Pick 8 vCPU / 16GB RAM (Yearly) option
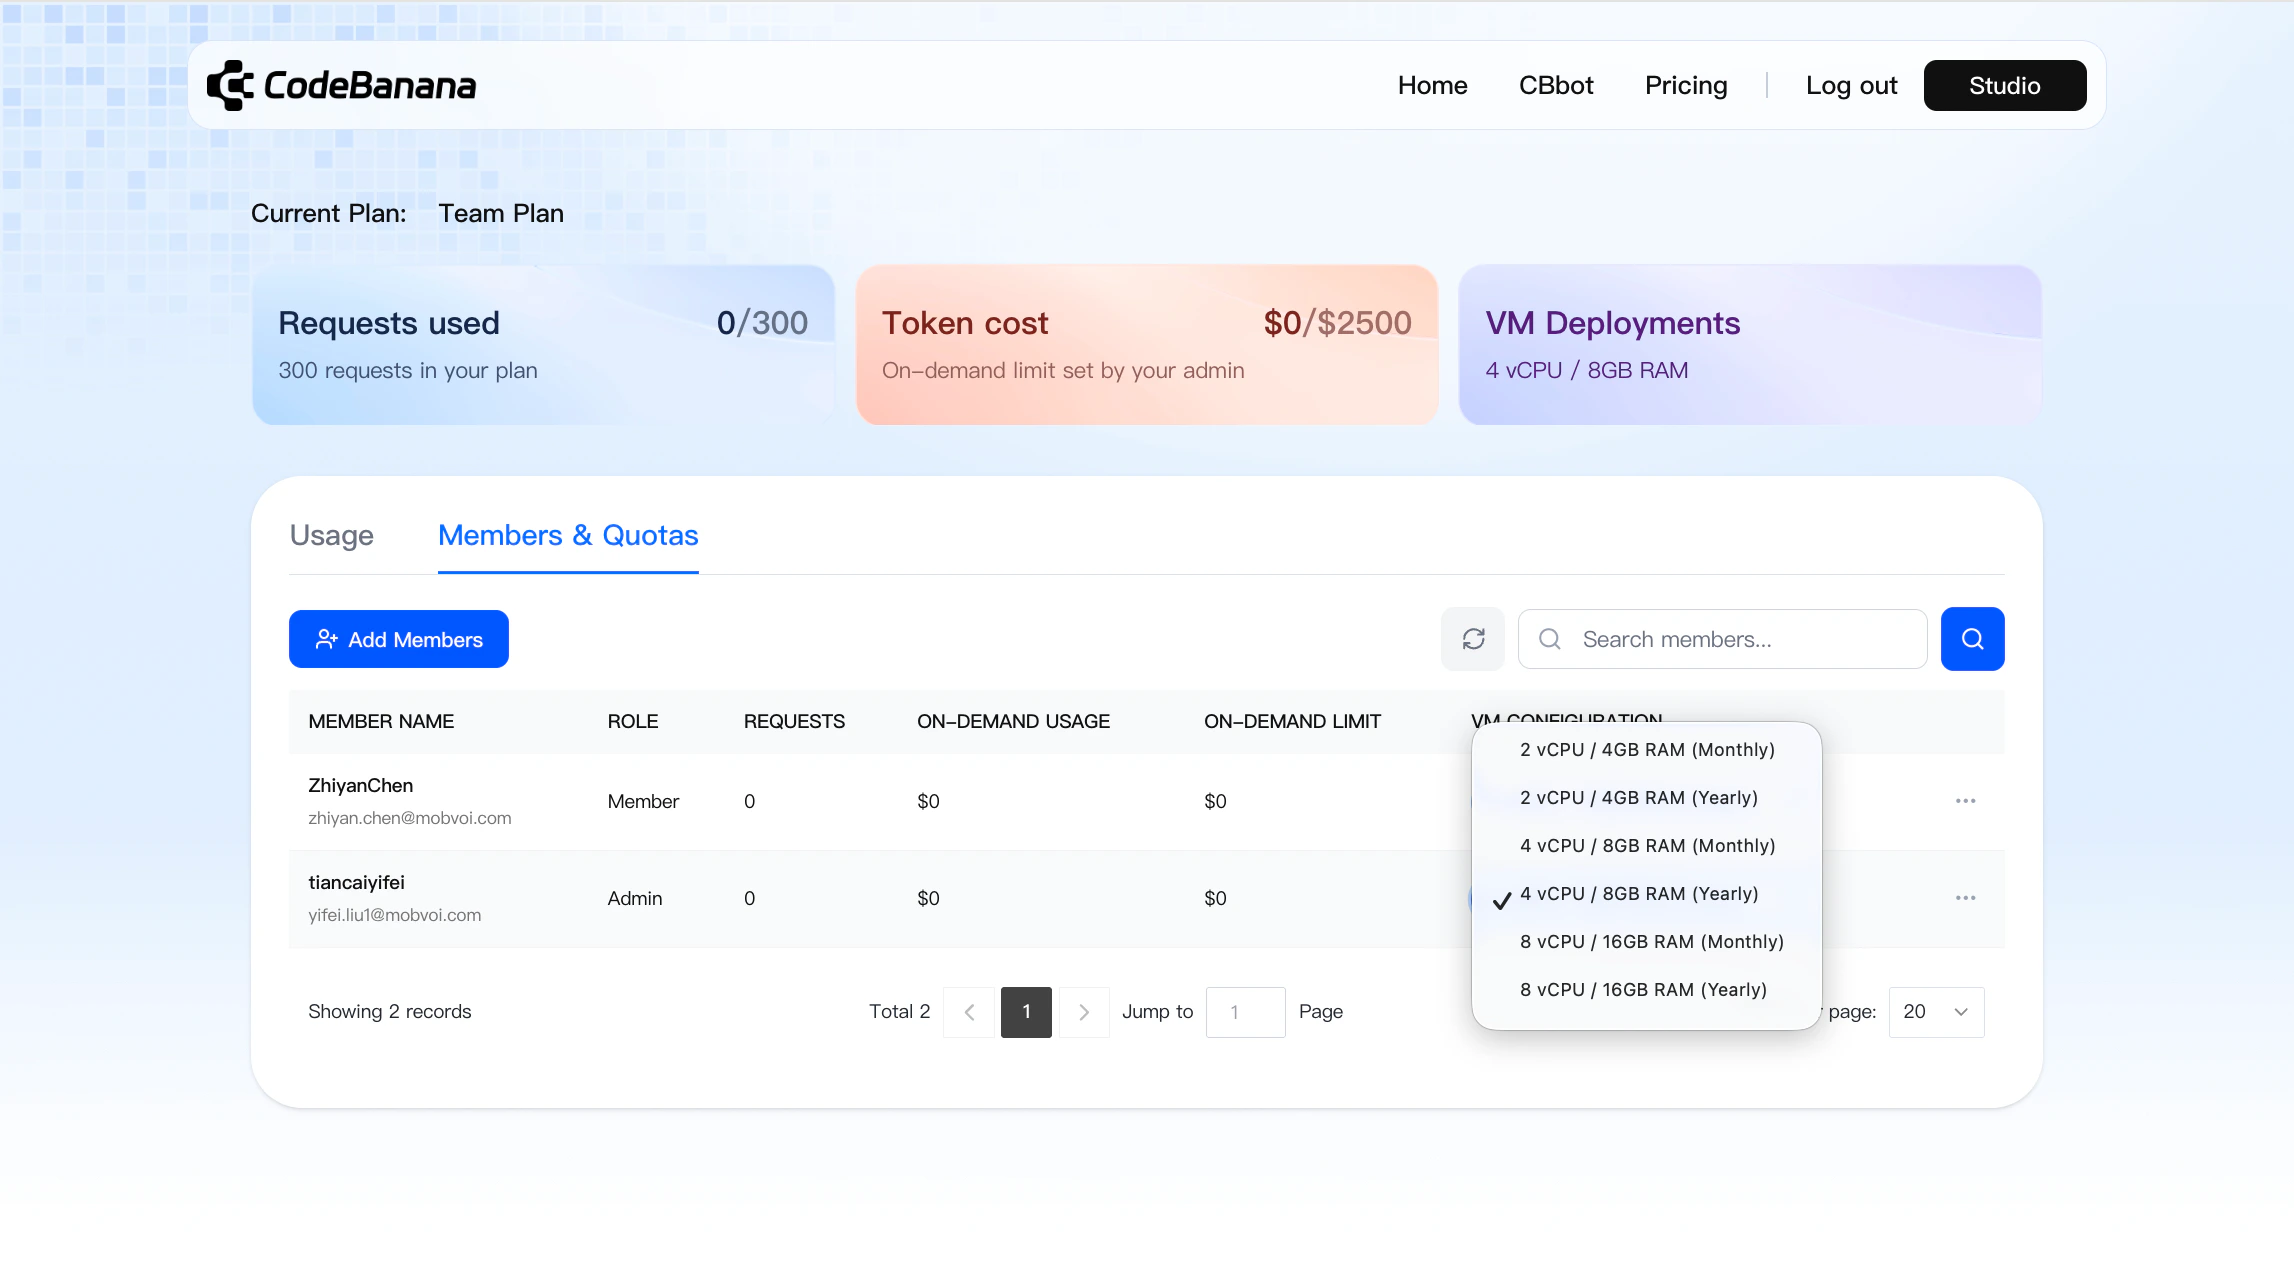 [1643, 990]
